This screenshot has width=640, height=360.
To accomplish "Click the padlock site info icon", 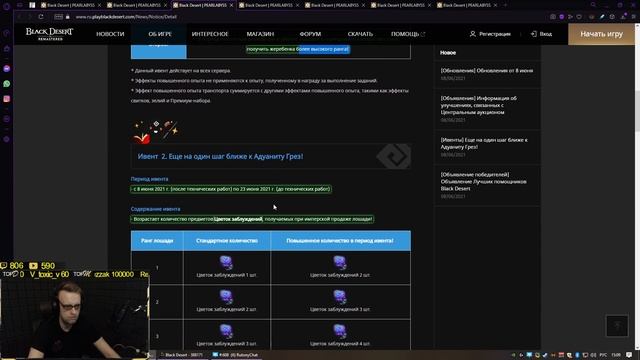I will coord(68,17).
